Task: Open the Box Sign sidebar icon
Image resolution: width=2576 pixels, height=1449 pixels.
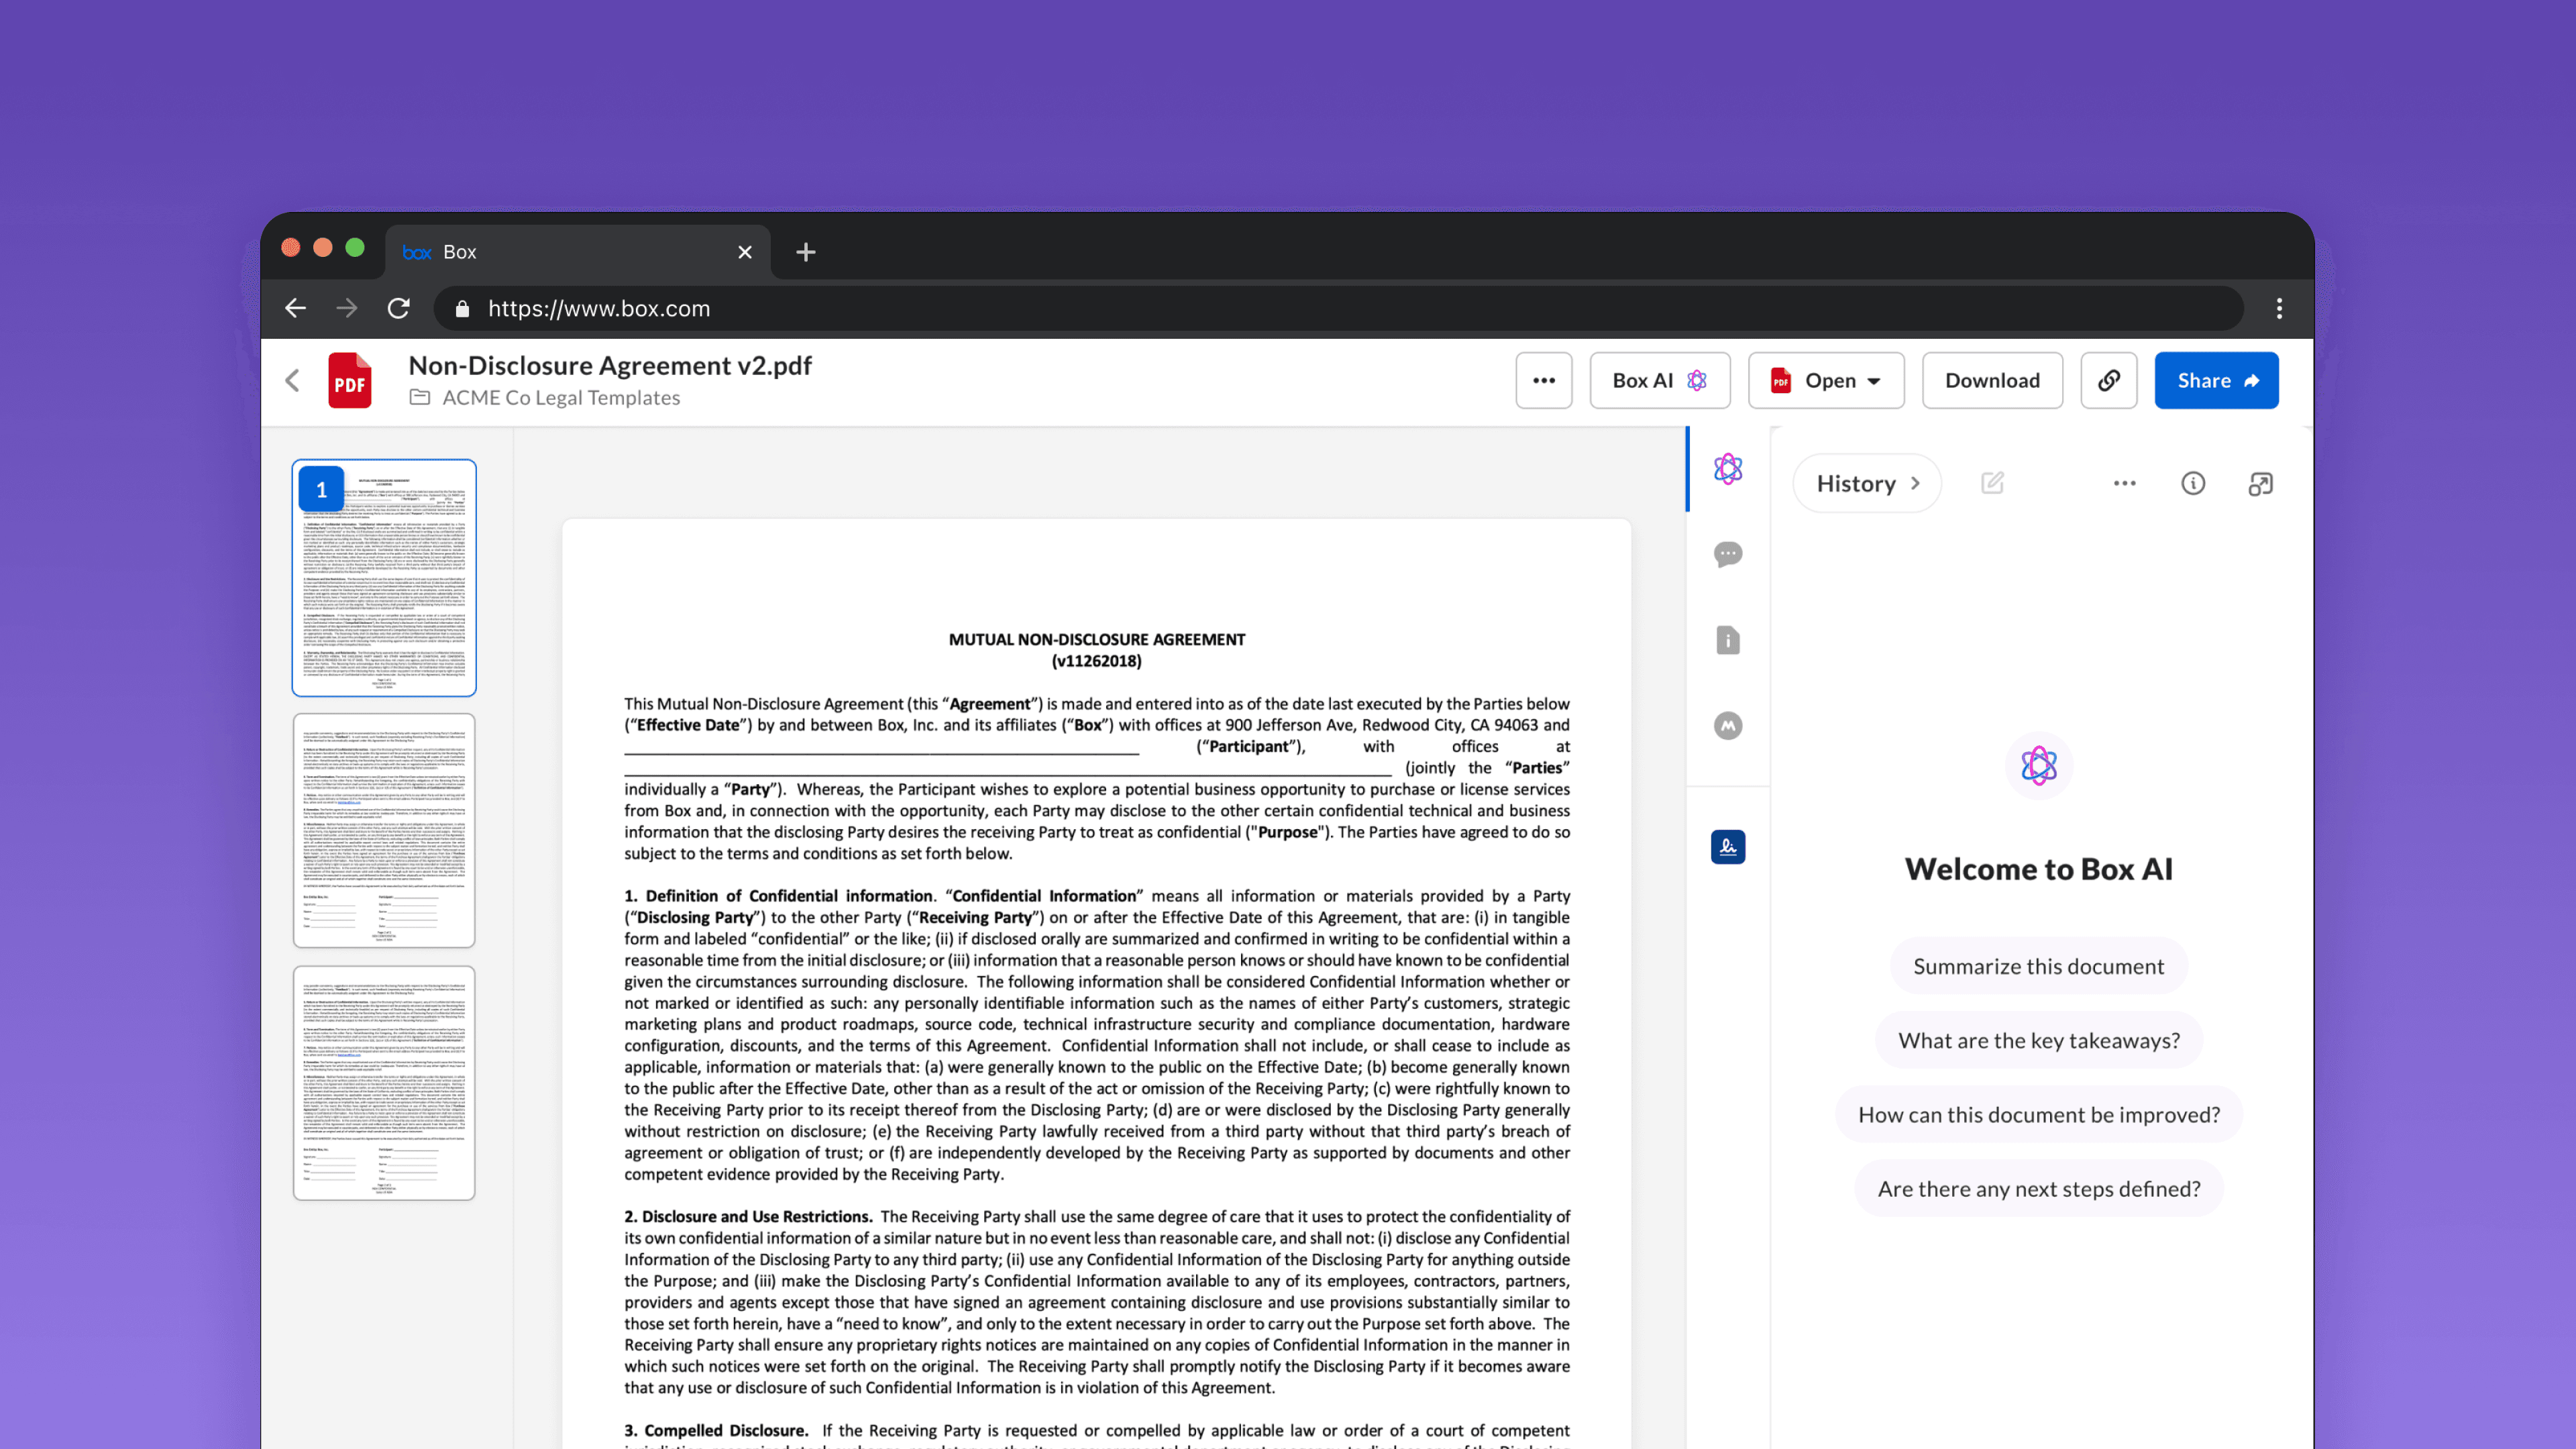Action: click(x=1727, y=847)
